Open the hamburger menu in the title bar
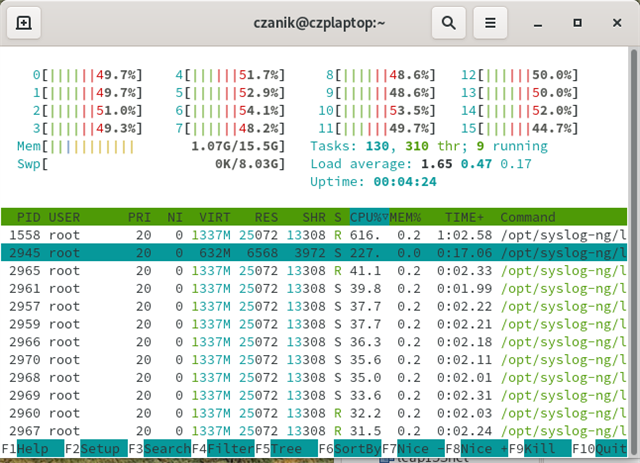Viewport: 640px width, 463px height. pos(490,23)
